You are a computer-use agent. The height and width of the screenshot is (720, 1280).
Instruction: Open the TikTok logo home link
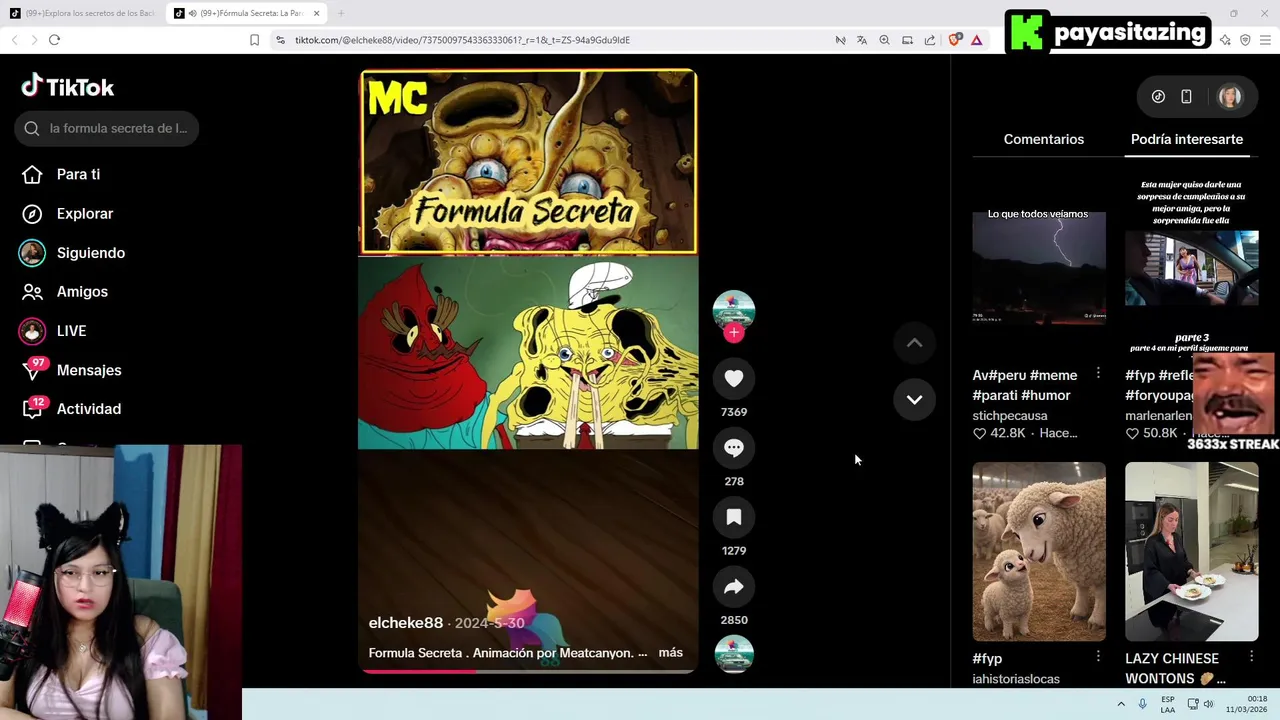pyautogui.click(x=68, y=87)
